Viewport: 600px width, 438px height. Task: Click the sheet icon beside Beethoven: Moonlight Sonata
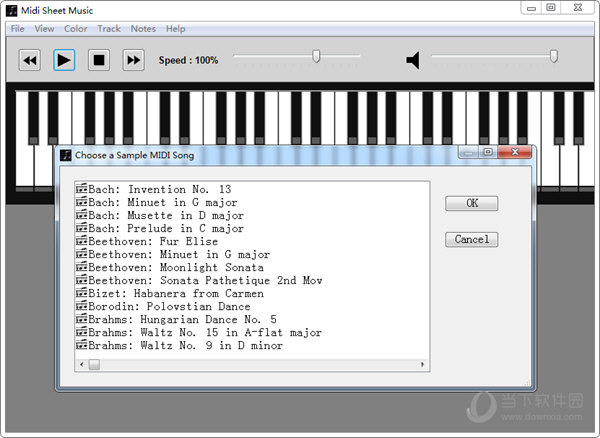tap(82, 267)
